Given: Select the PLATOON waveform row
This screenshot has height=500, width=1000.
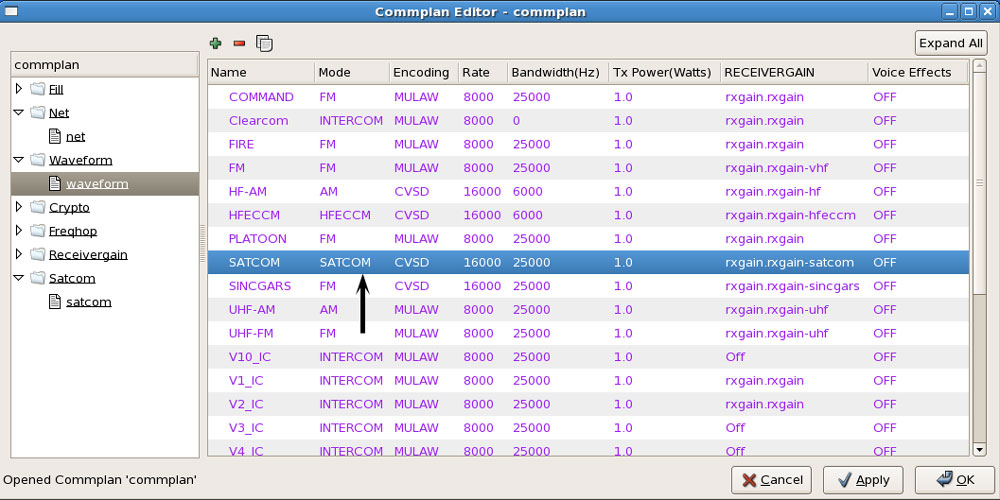Looking at the screenshot, I should 588,239.
